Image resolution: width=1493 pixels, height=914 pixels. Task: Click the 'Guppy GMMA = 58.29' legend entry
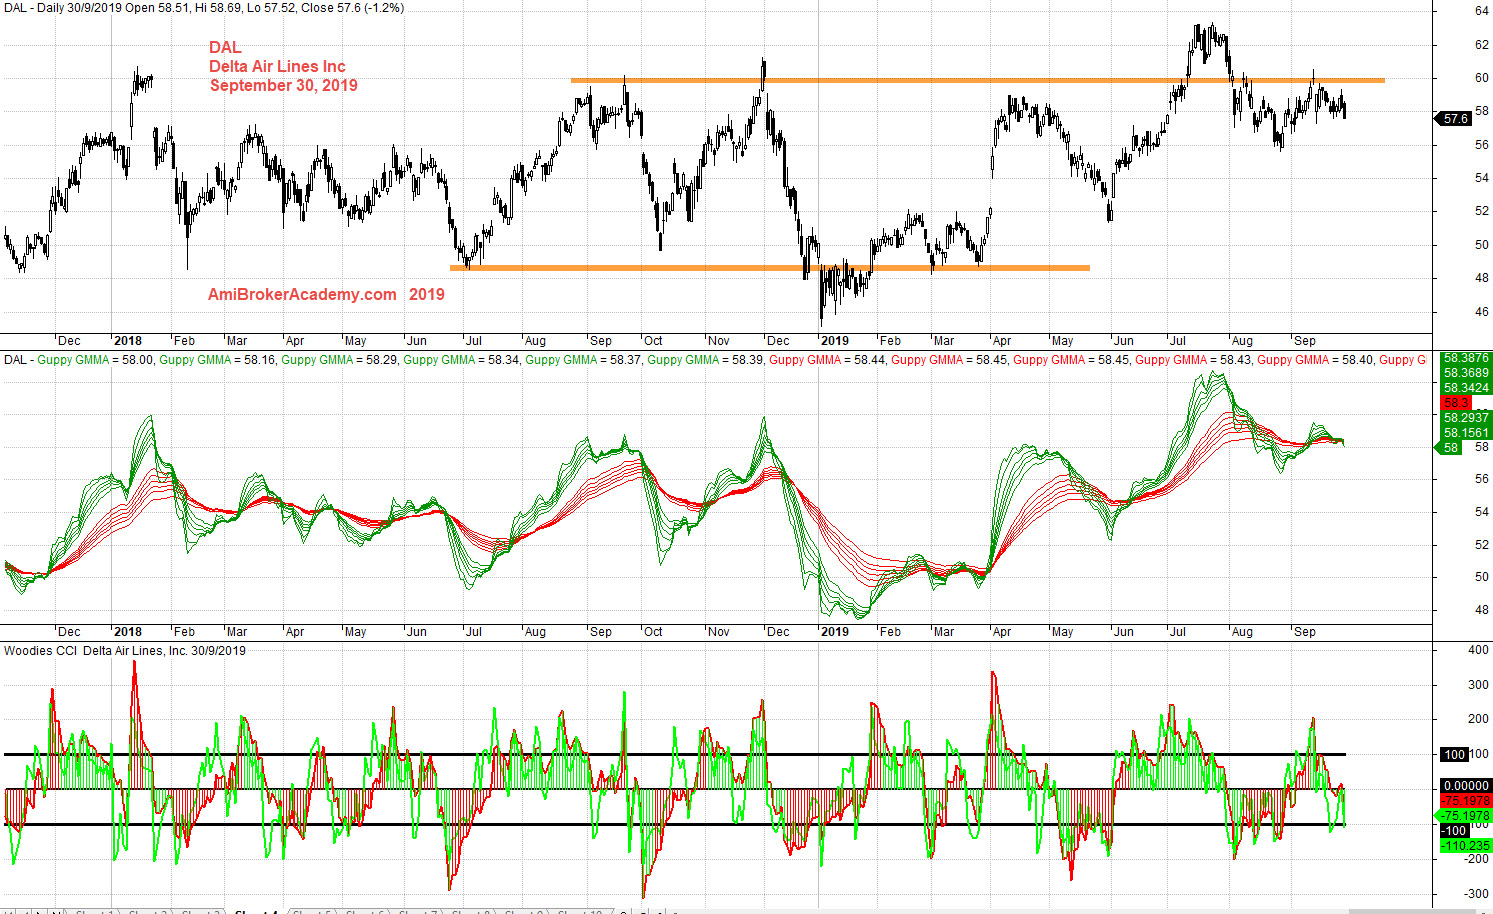point(340,360)
